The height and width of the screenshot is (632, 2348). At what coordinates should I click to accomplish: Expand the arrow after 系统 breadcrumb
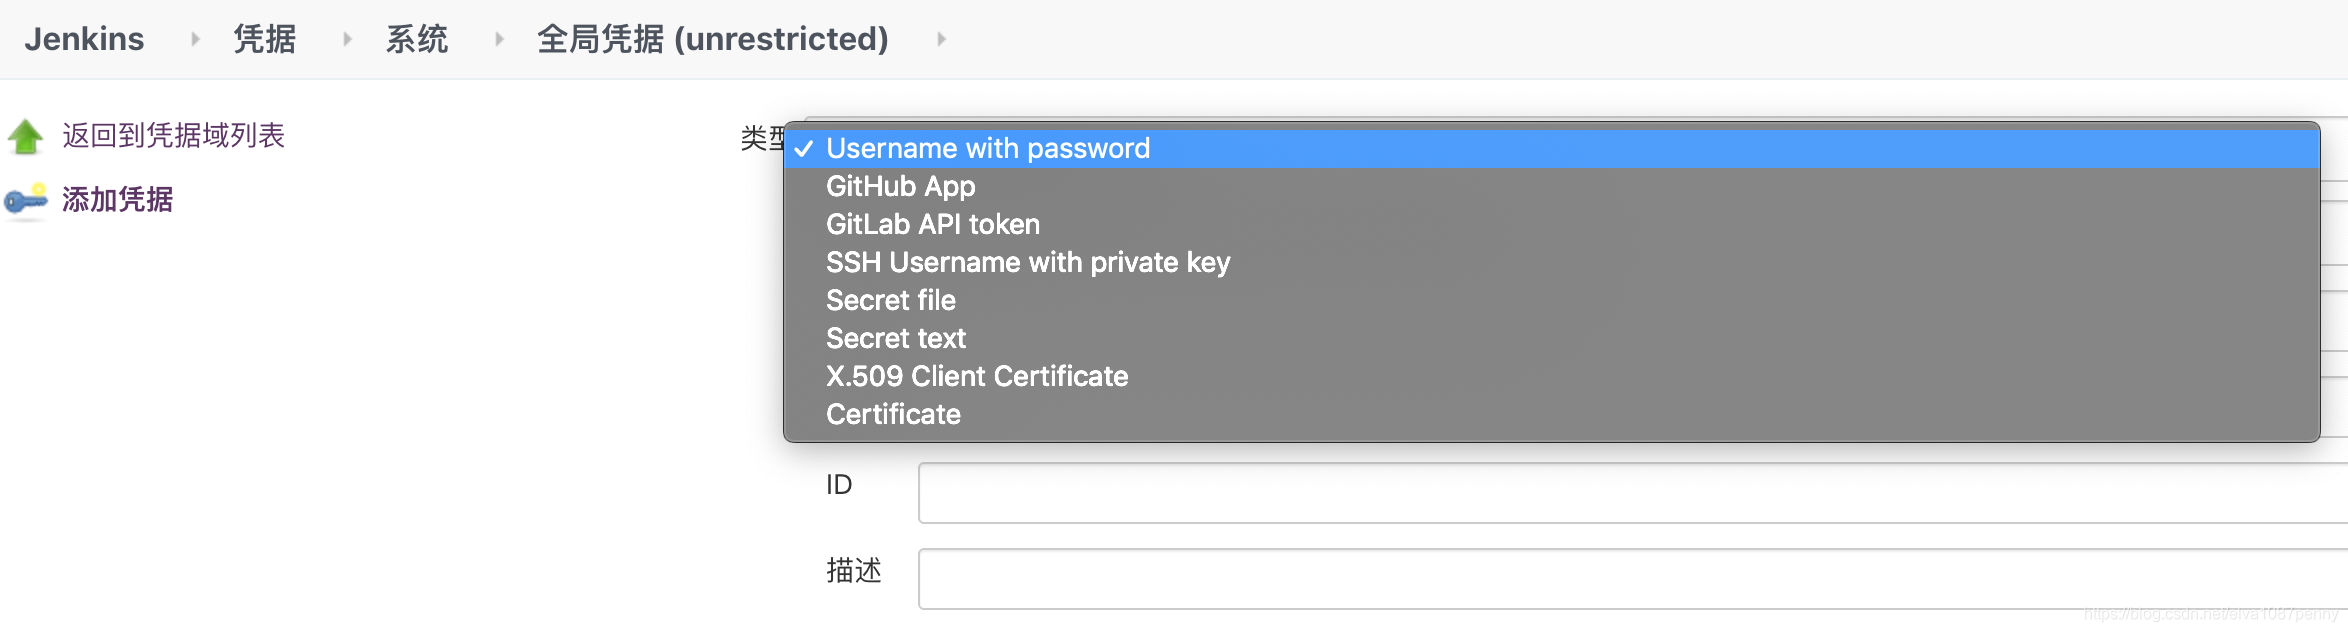(499, 39)
